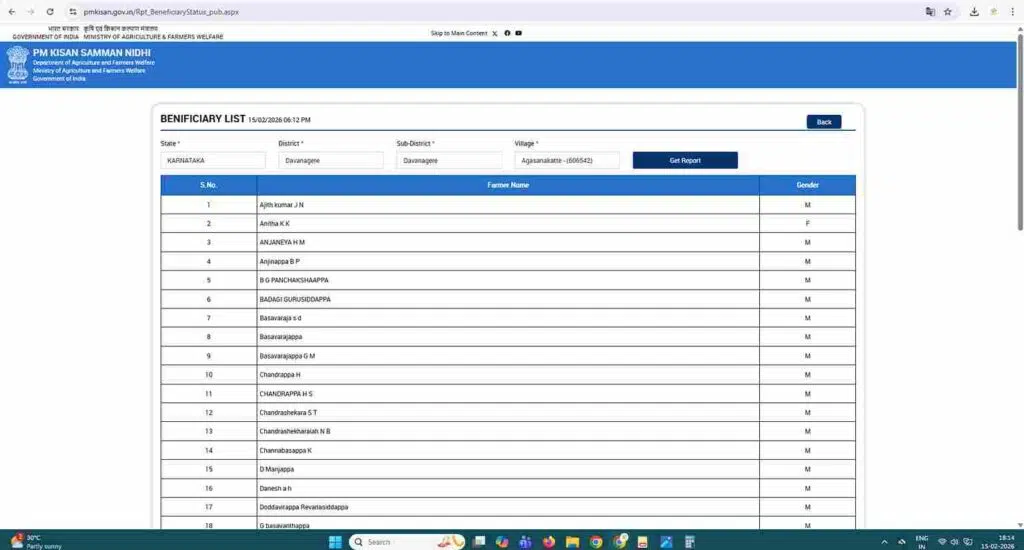Click gender F in Anitha K K row

click(807, 223)
